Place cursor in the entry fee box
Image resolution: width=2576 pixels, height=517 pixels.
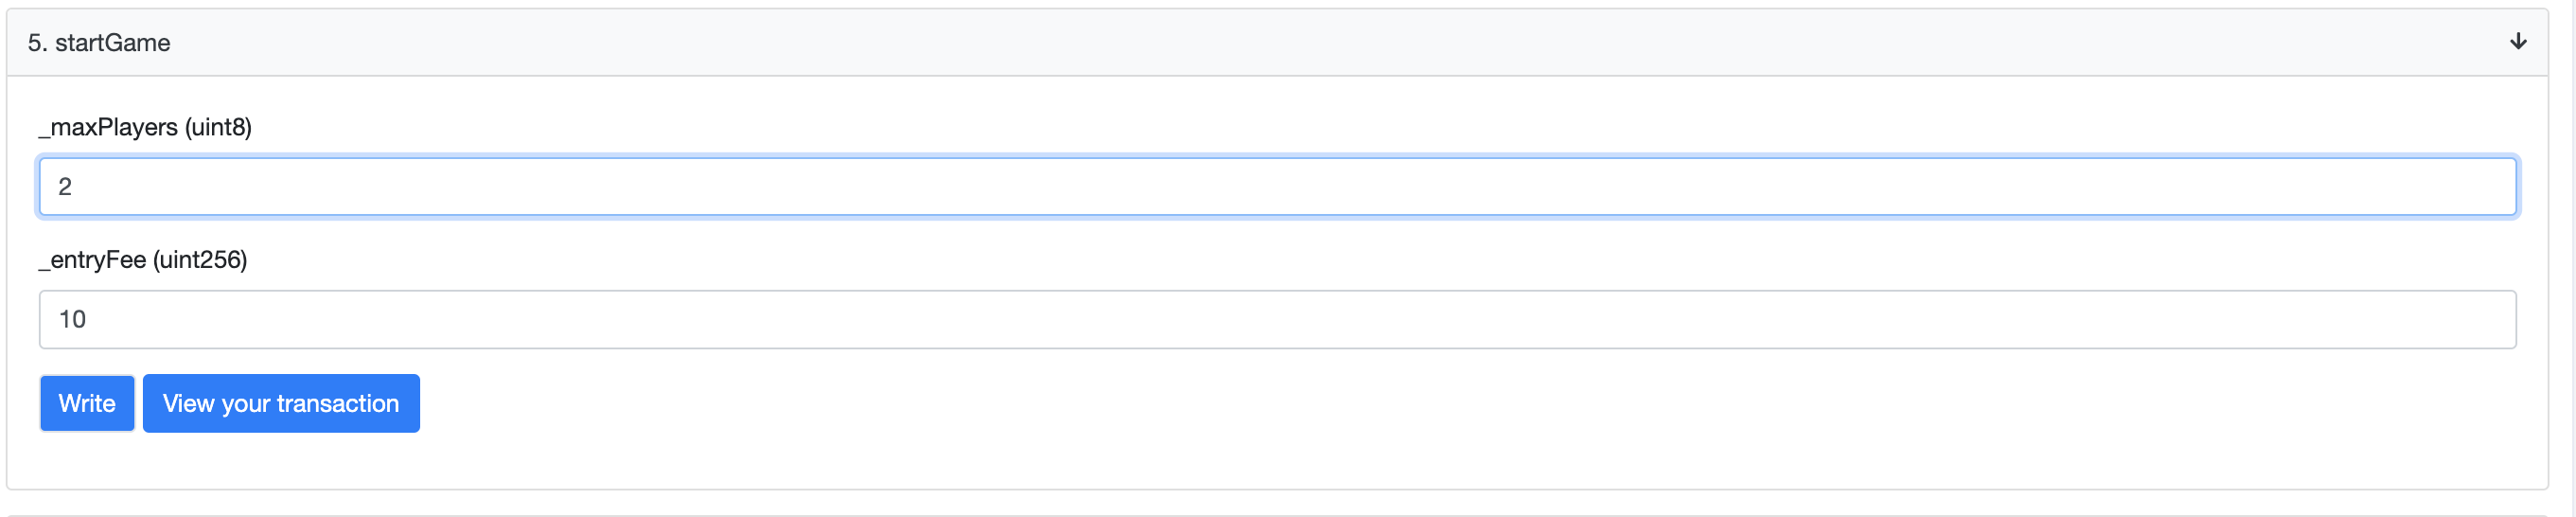(1276, 320)
